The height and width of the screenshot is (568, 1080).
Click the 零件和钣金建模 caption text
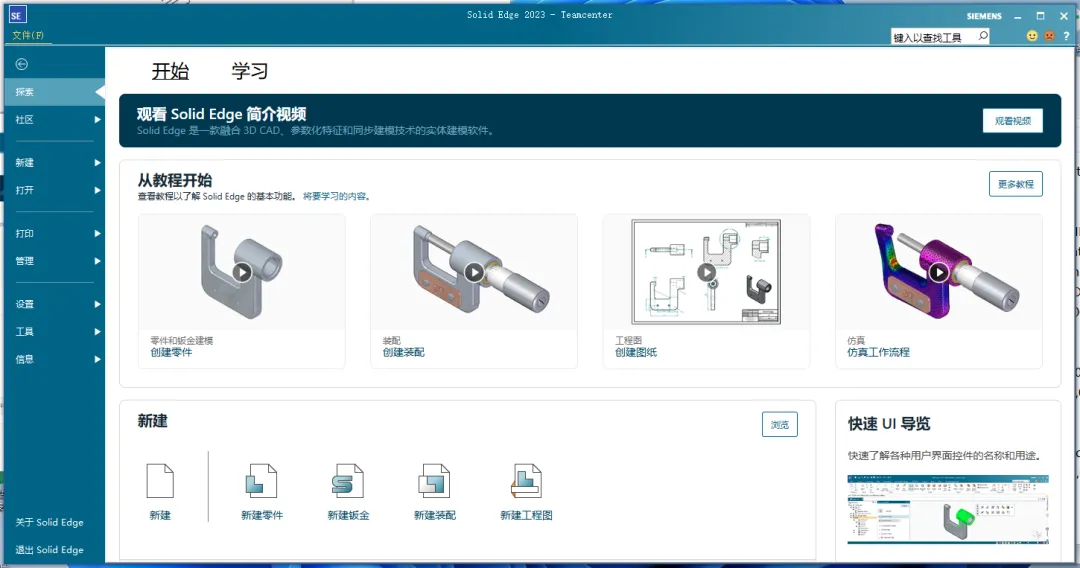tap(182, 341)
